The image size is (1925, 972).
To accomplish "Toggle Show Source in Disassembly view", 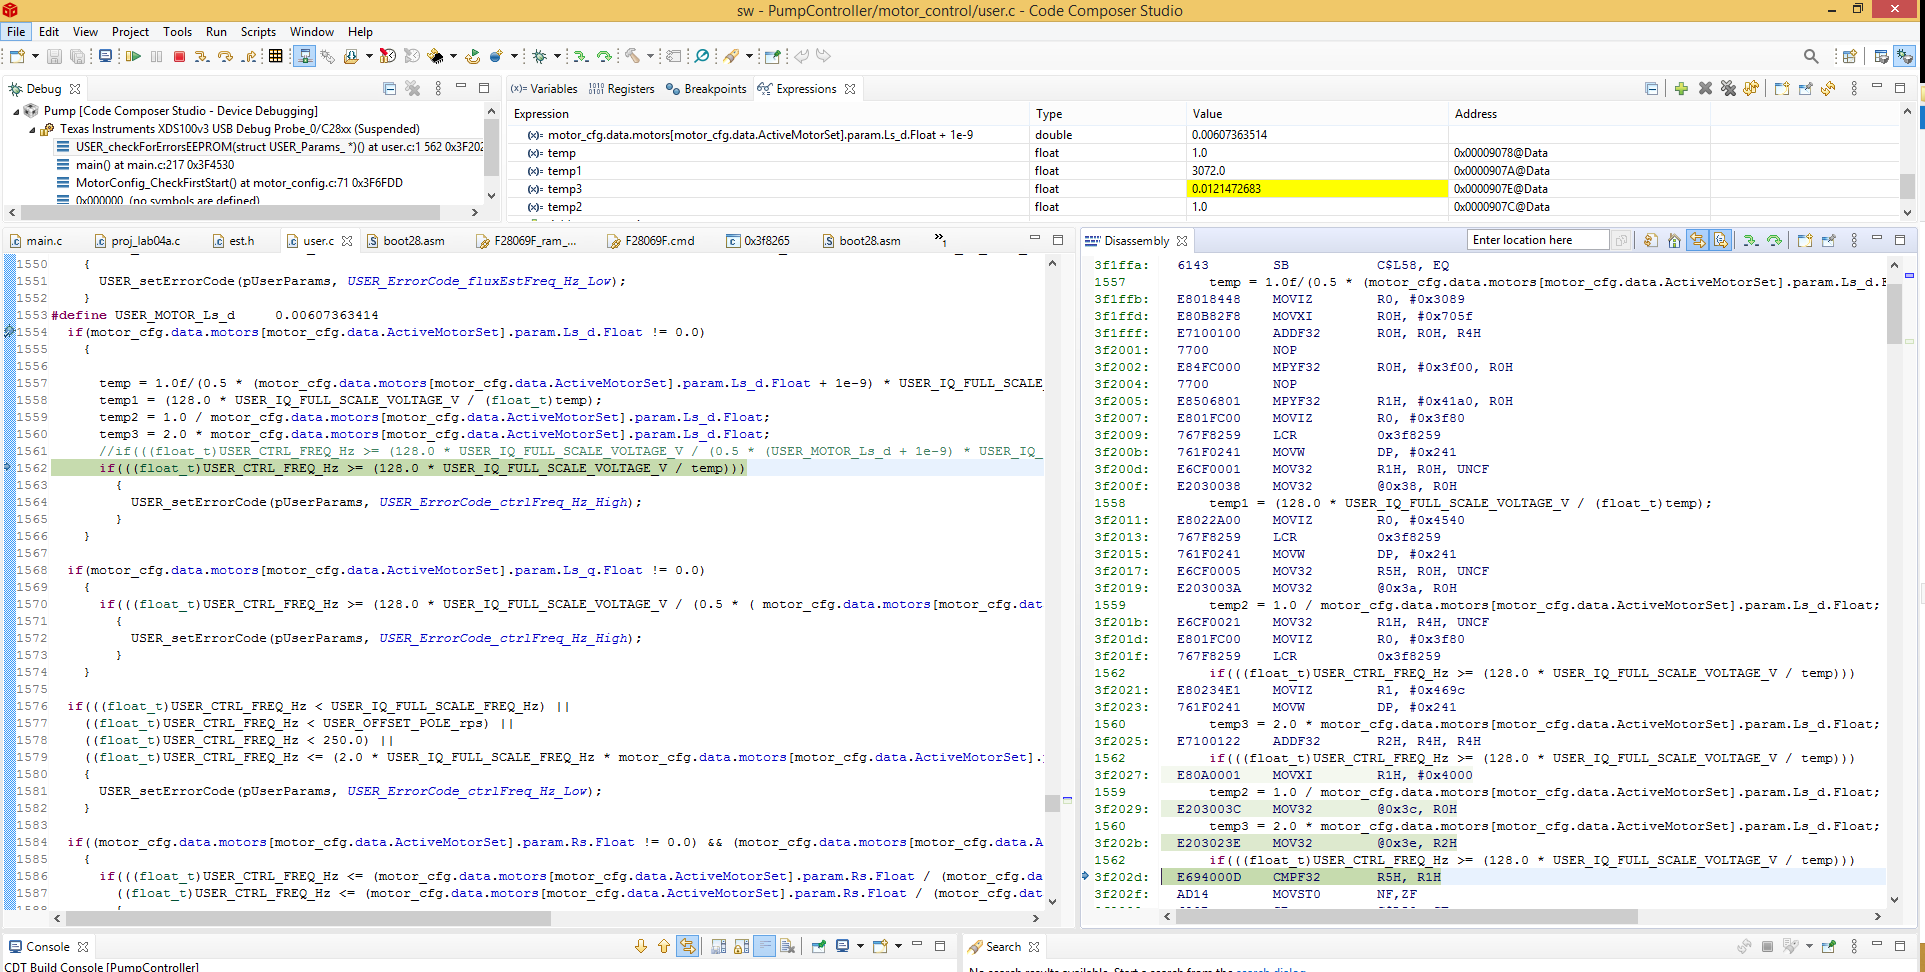I will tap(1720, 241).
